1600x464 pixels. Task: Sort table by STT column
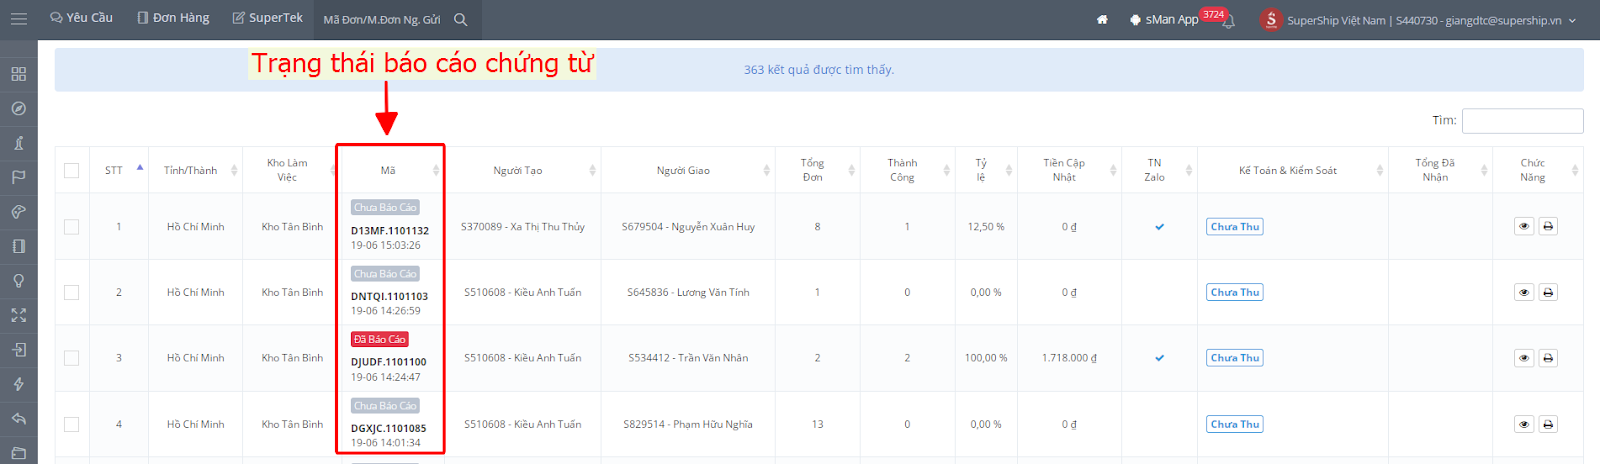(x=119, y=170)
